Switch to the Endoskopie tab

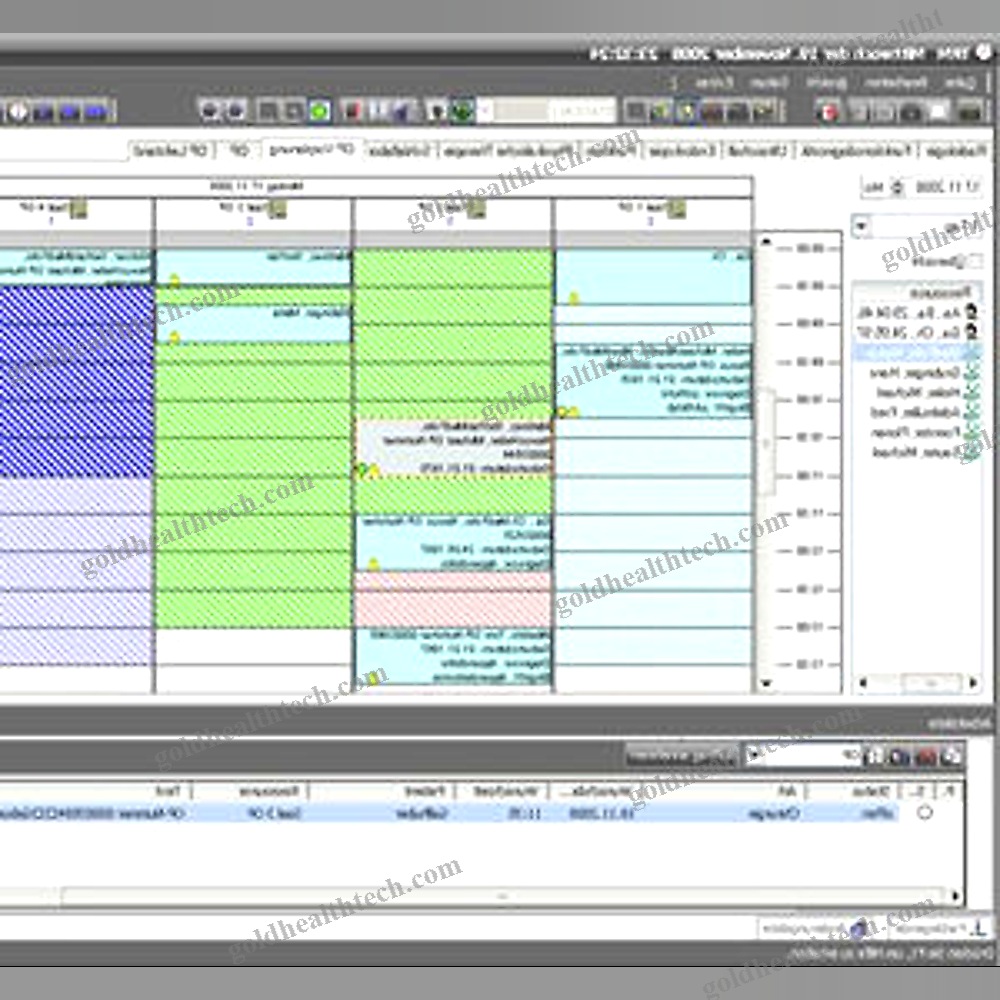click(682, 151)
